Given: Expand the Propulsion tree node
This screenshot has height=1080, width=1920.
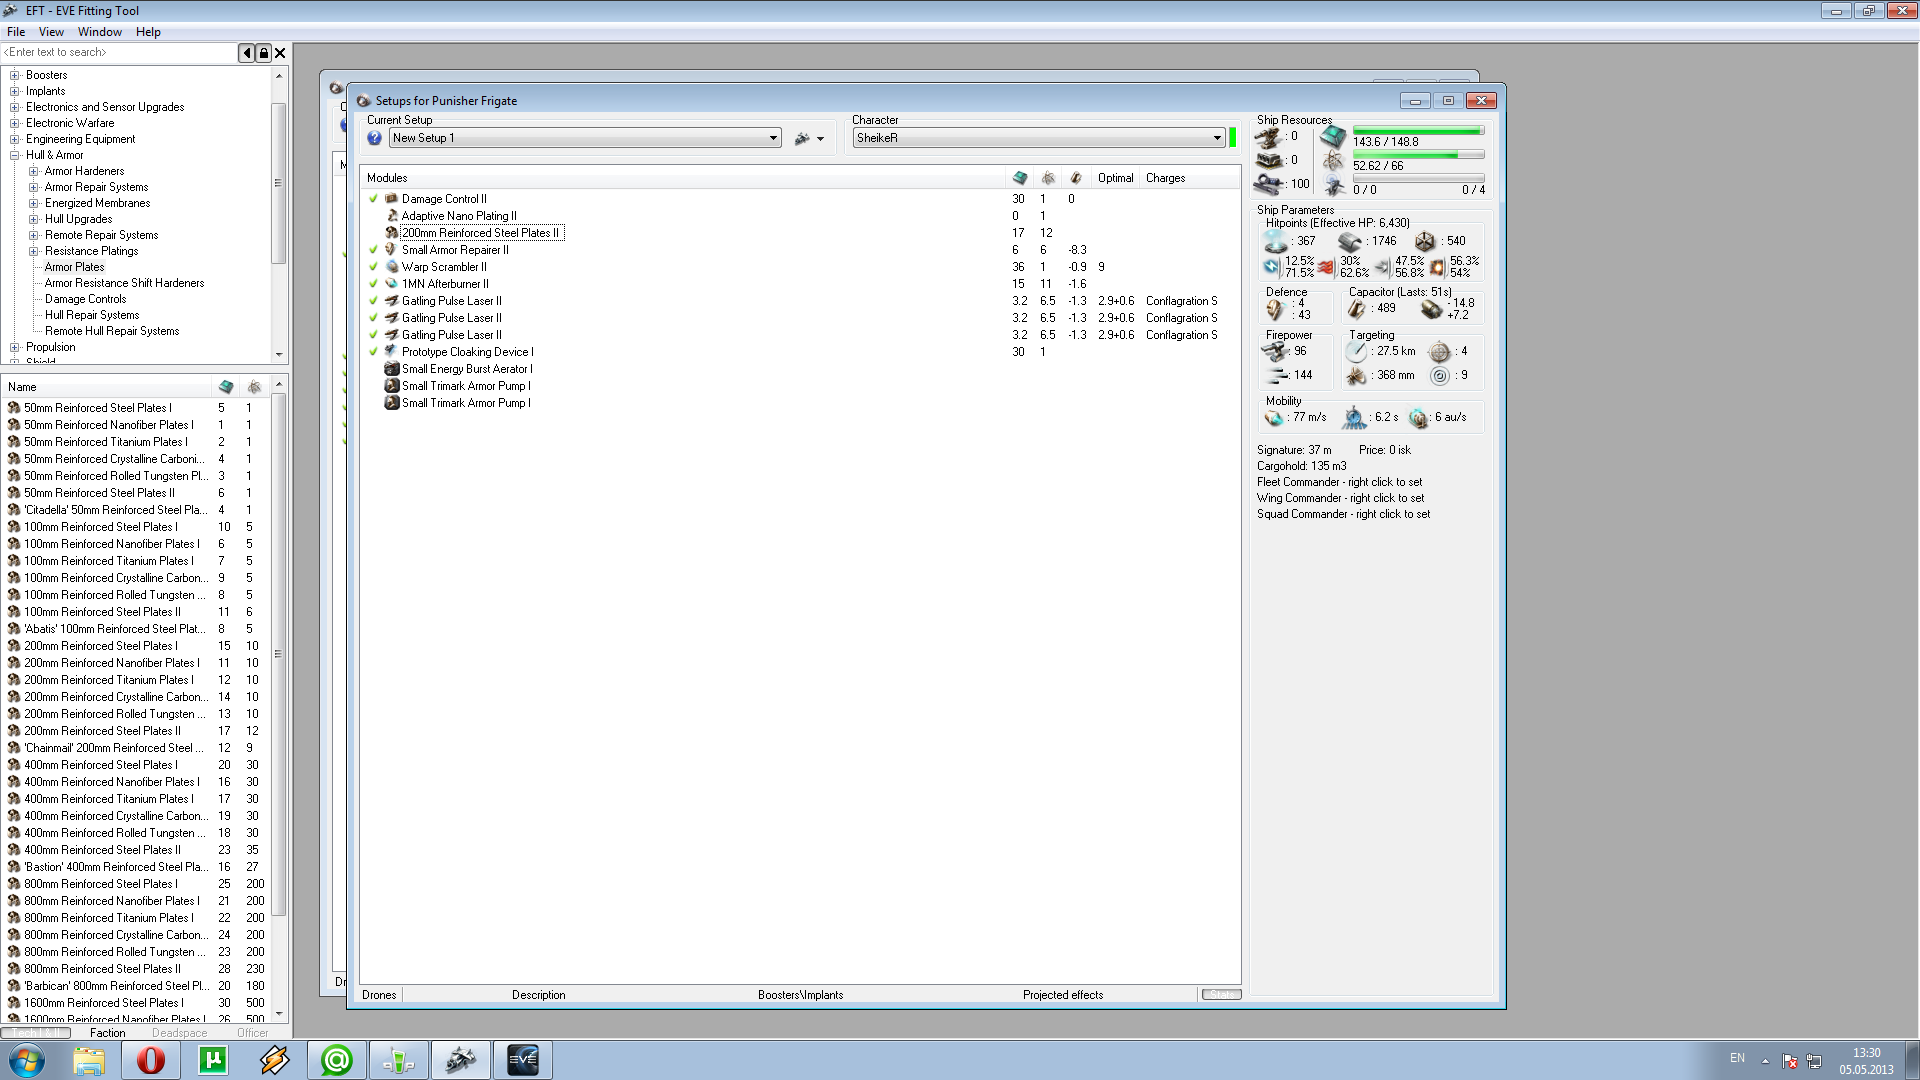Looking at the screenshot, I should (x=15, y=347).
